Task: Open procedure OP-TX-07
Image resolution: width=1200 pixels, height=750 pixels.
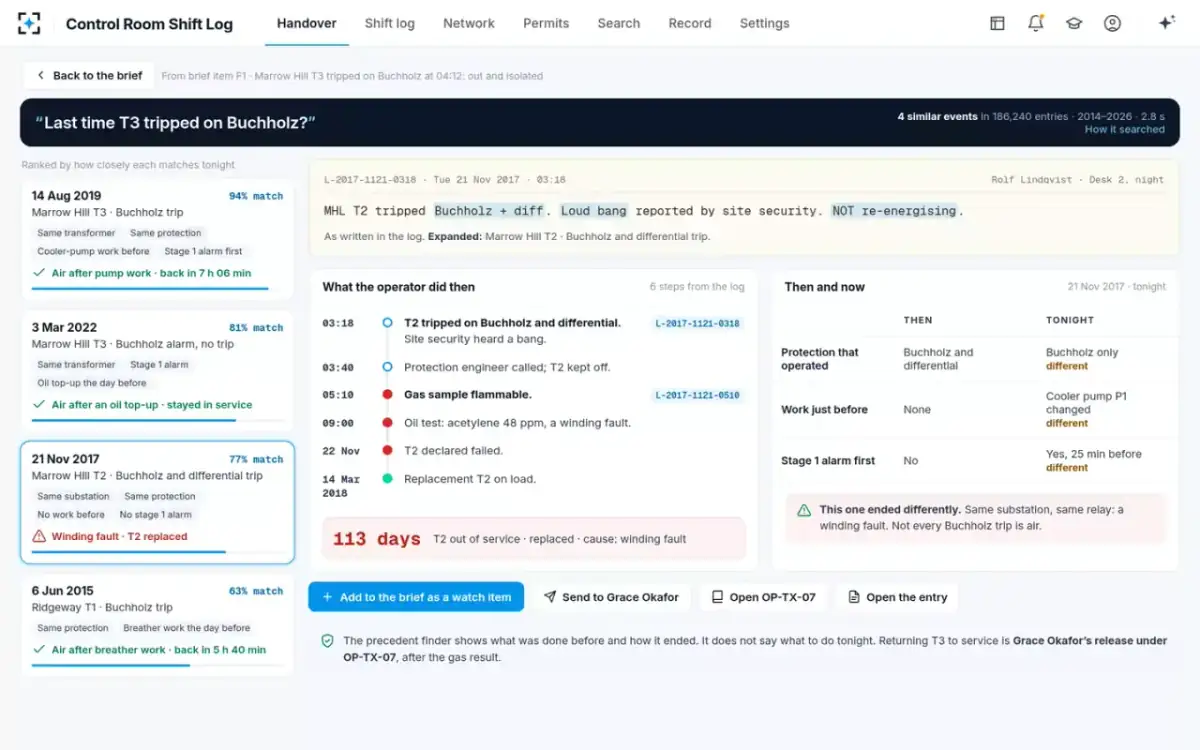Action: pos(764,597)
